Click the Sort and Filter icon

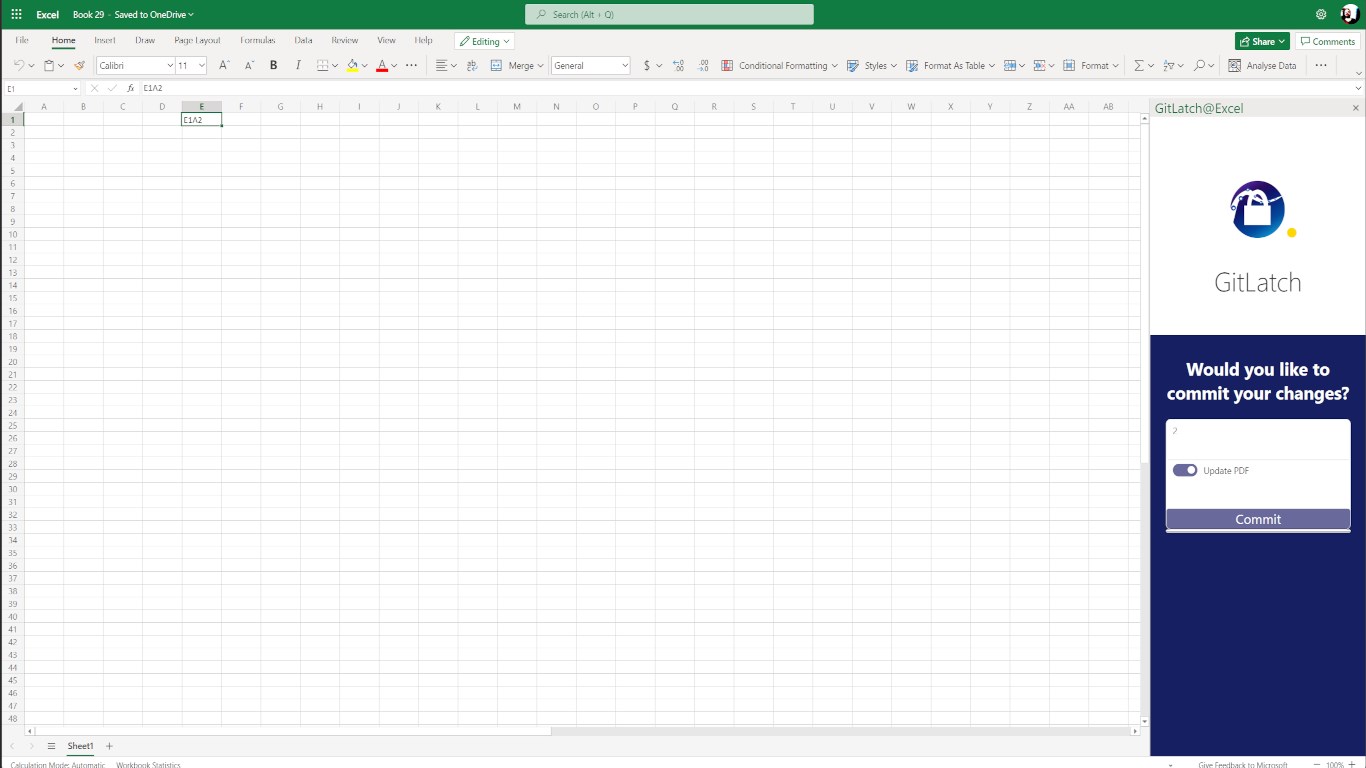[1169, 65]
